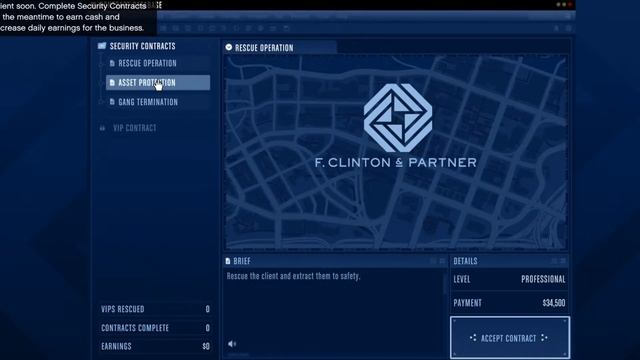Viewport: 640px width, 360px height.
Task: Select the Asset Protection contract
Action: point(158,82)
